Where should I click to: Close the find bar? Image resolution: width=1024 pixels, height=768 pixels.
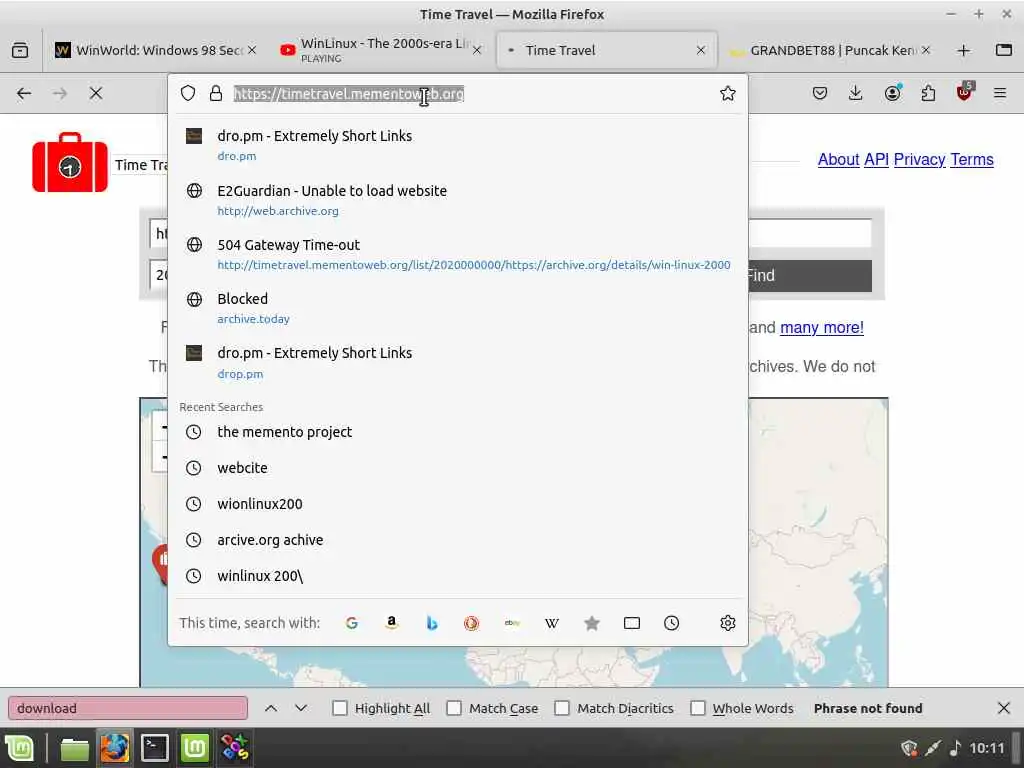(x=1004, y=708)
